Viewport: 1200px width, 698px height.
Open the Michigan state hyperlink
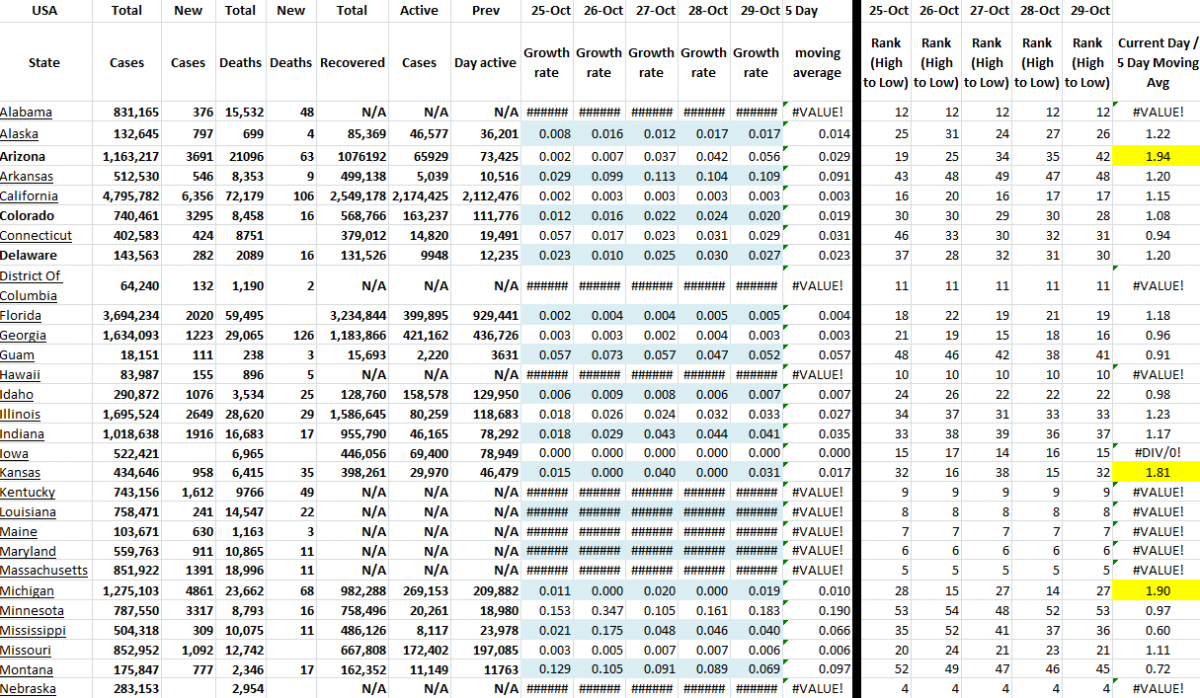pos(28,591)
